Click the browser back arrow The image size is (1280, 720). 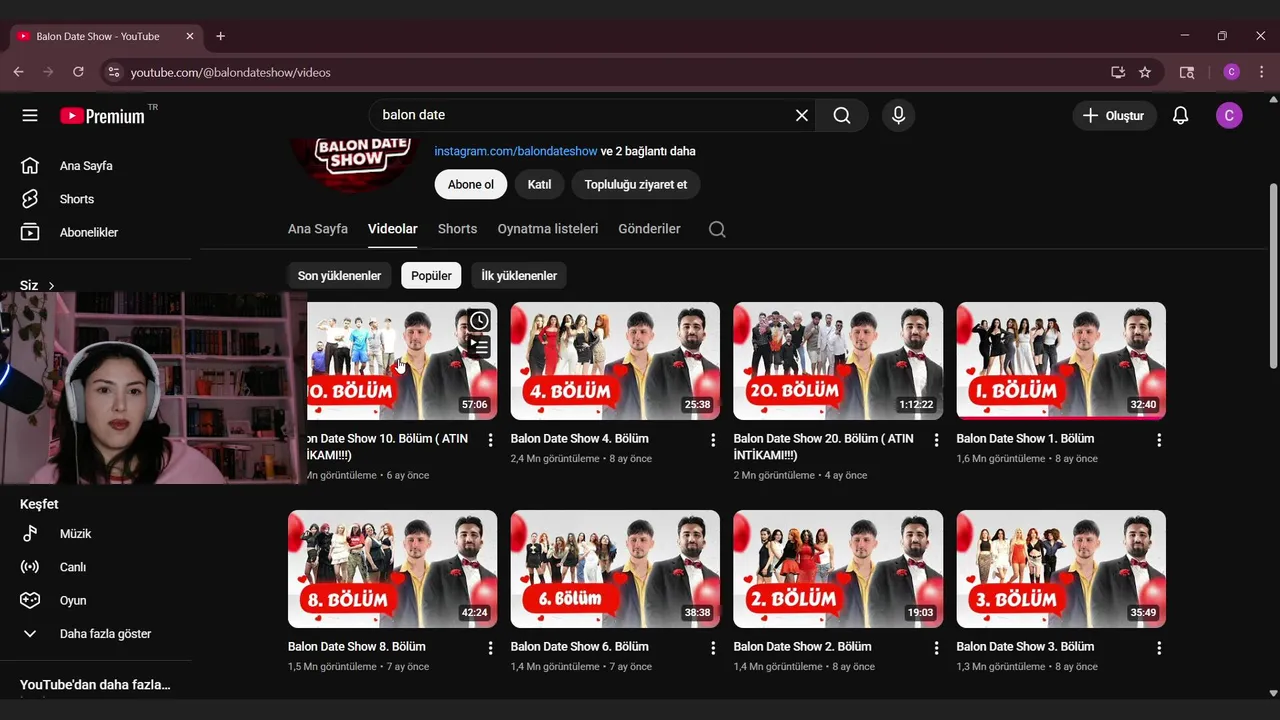tap(18, 72)
